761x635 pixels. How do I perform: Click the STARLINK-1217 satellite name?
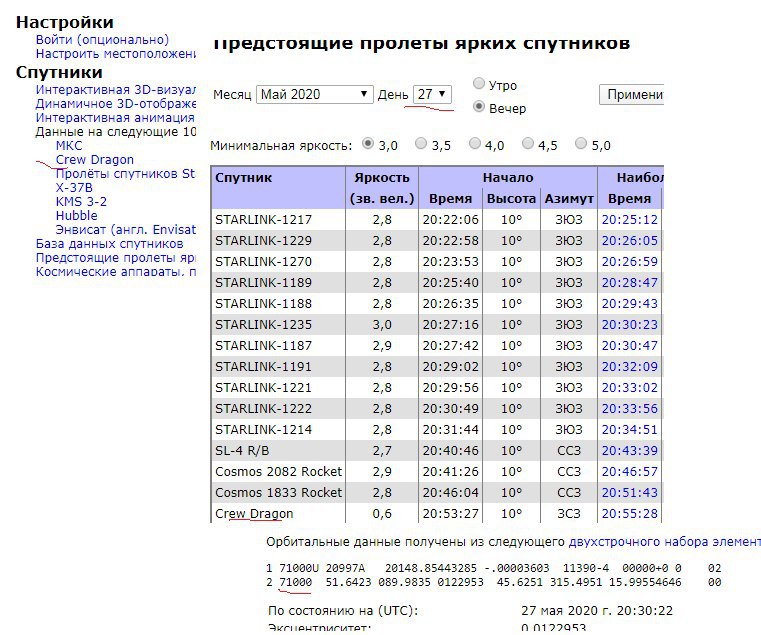click(x=263, y=219)
